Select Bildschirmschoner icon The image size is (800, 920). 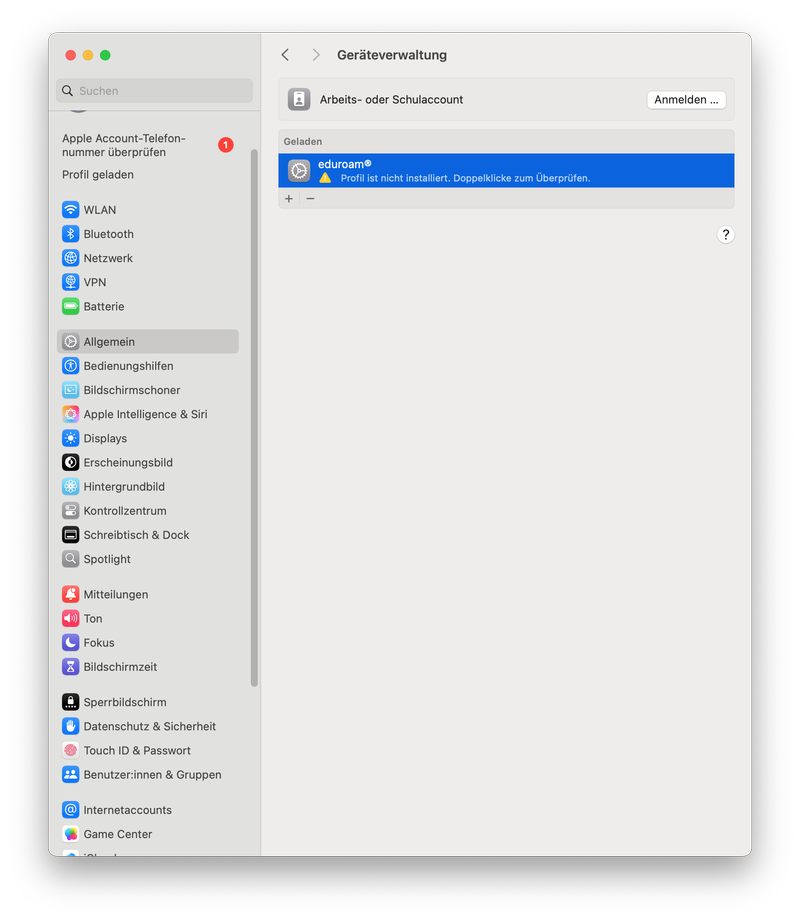[x=70, y=390]
